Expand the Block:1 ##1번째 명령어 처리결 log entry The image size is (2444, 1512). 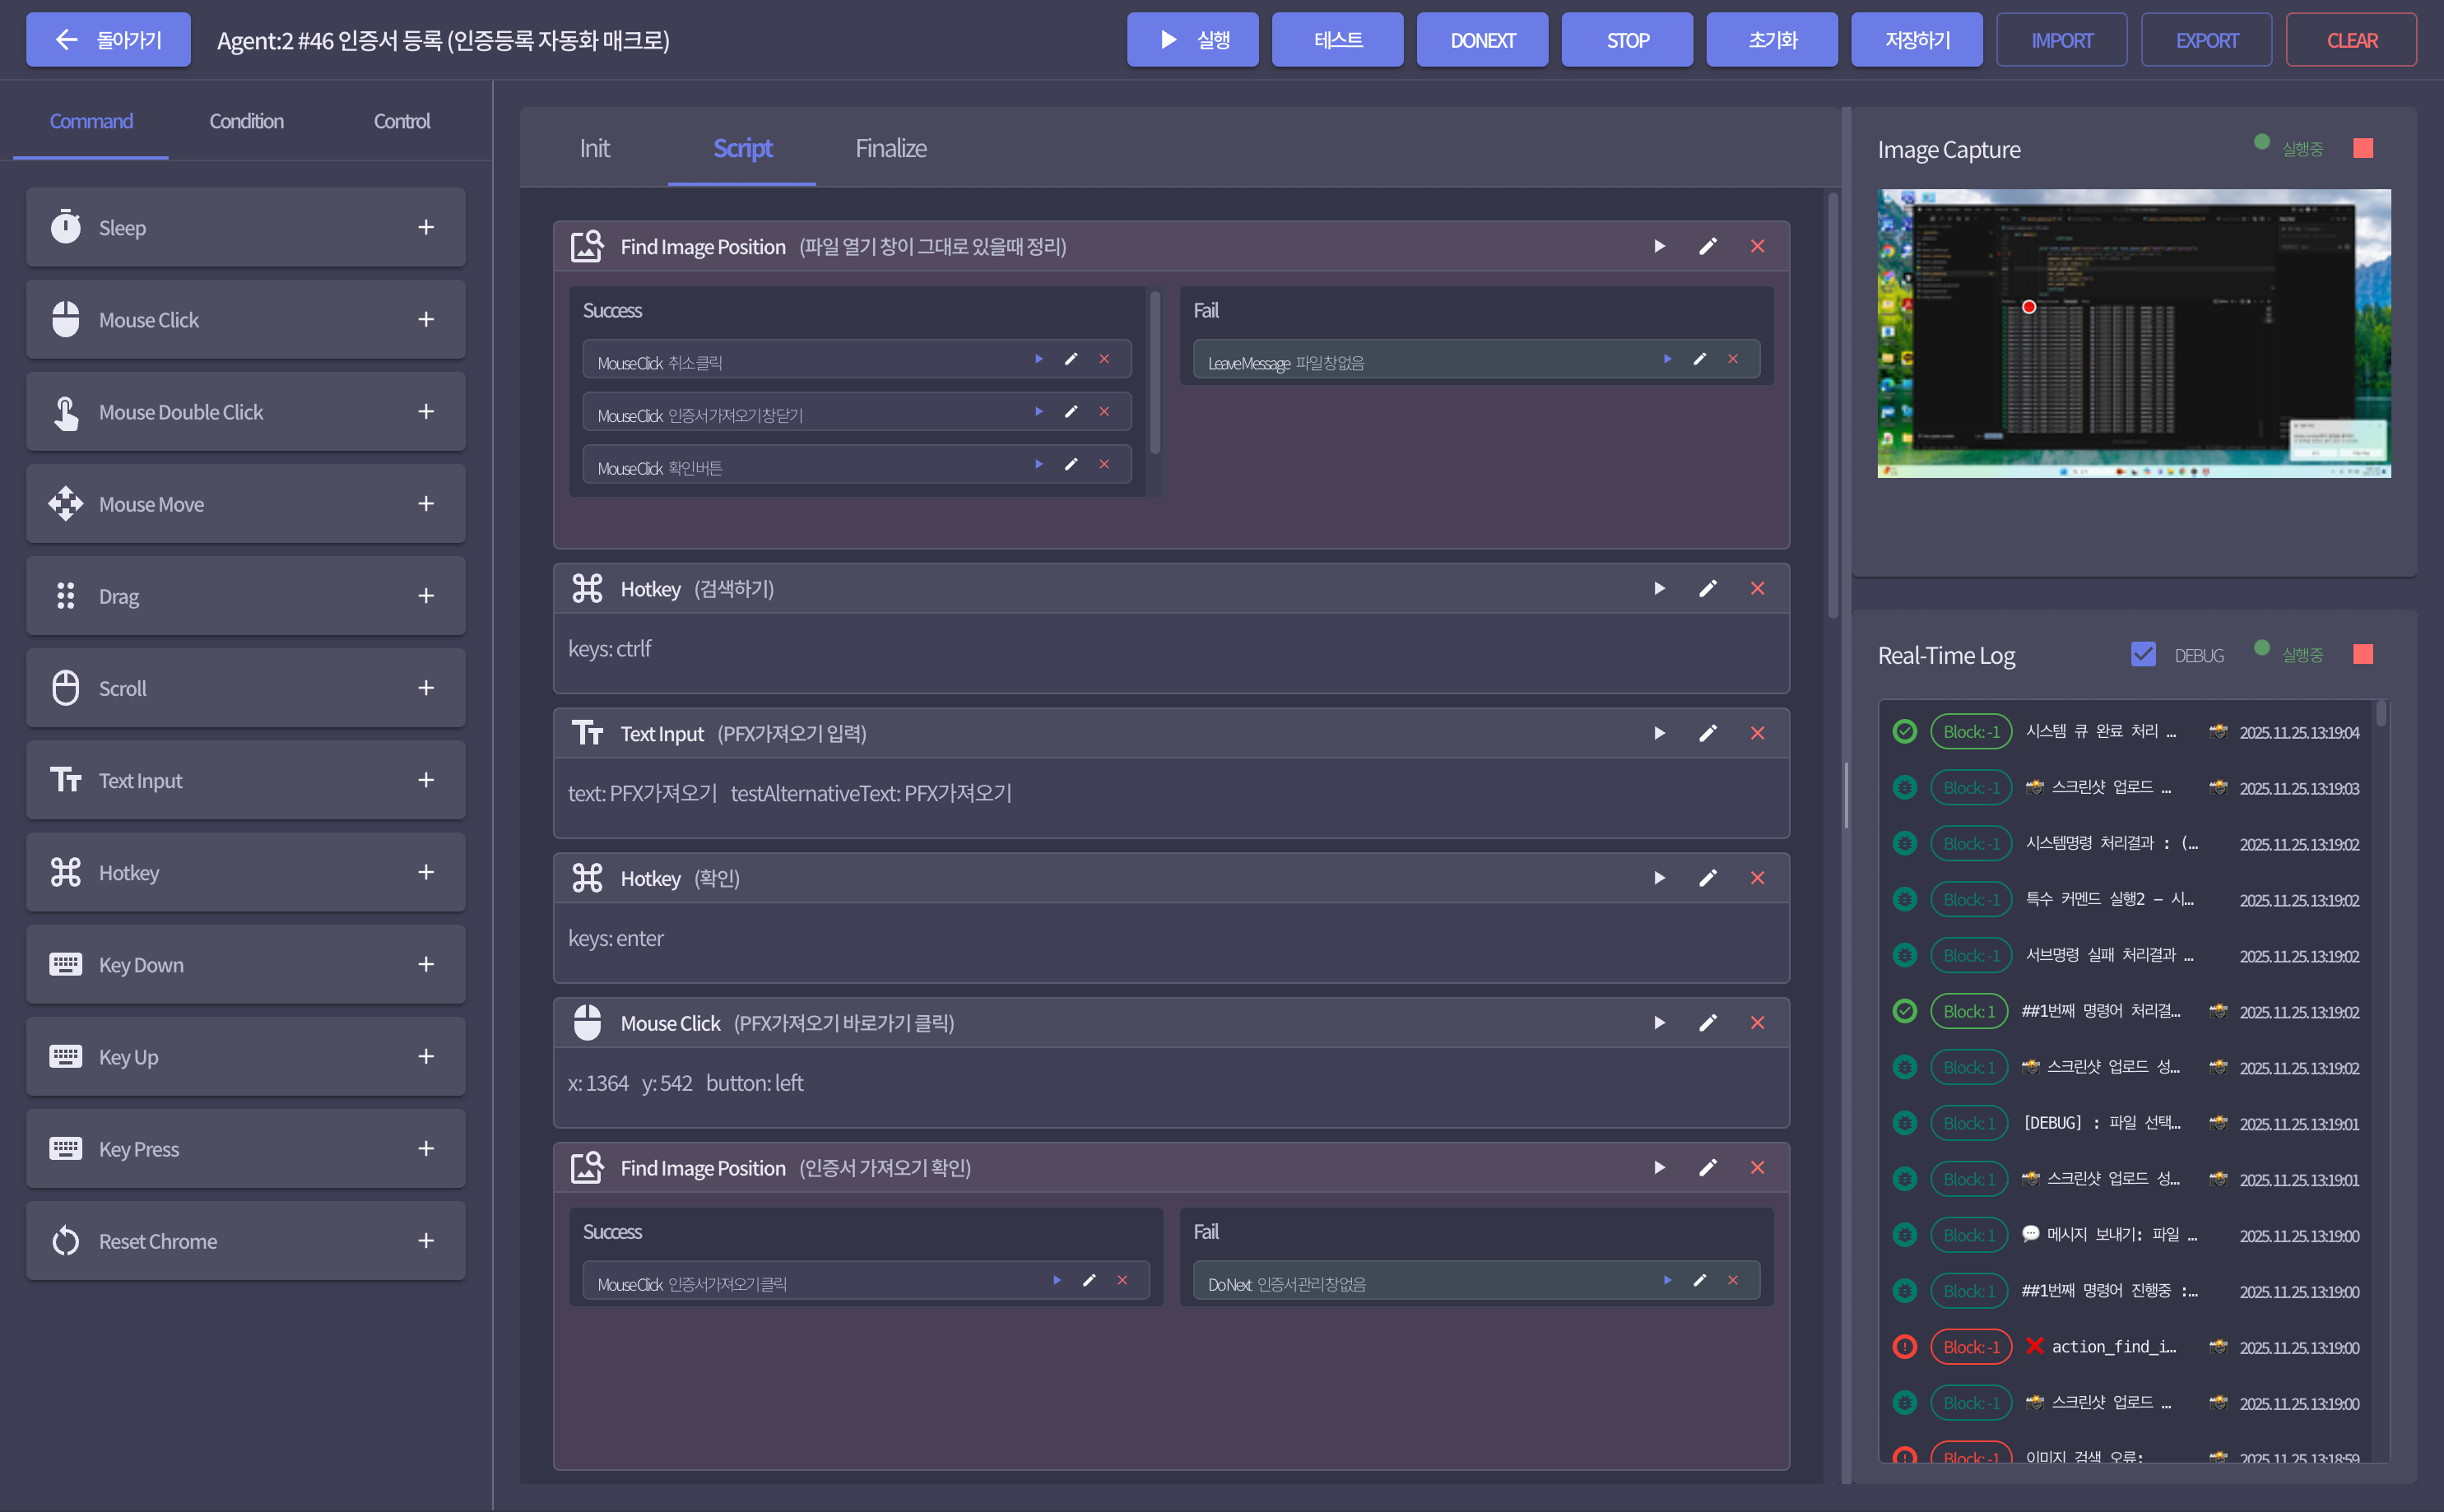point(2127,1011)
